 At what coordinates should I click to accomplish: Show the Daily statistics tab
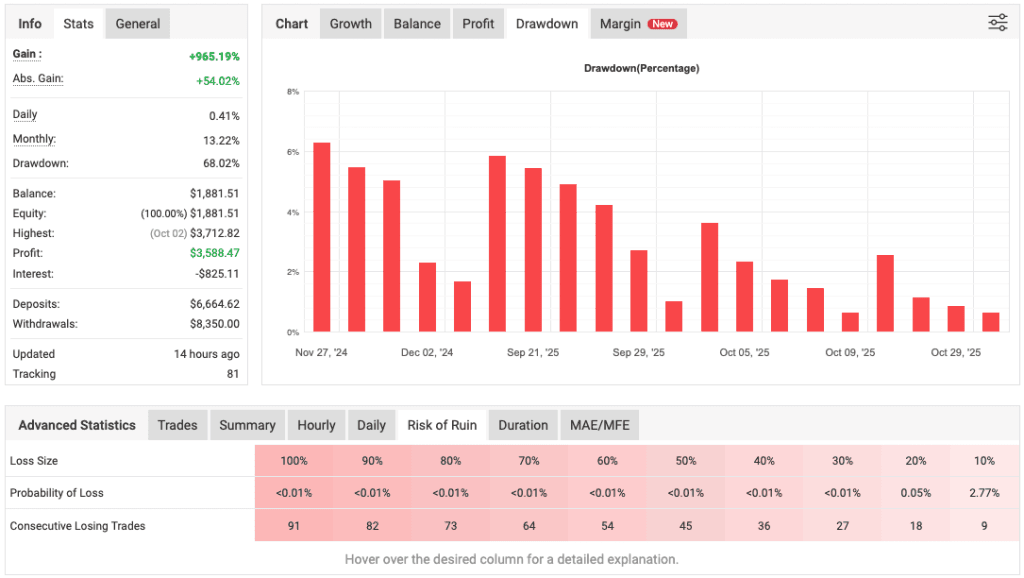tap(371, 425)
